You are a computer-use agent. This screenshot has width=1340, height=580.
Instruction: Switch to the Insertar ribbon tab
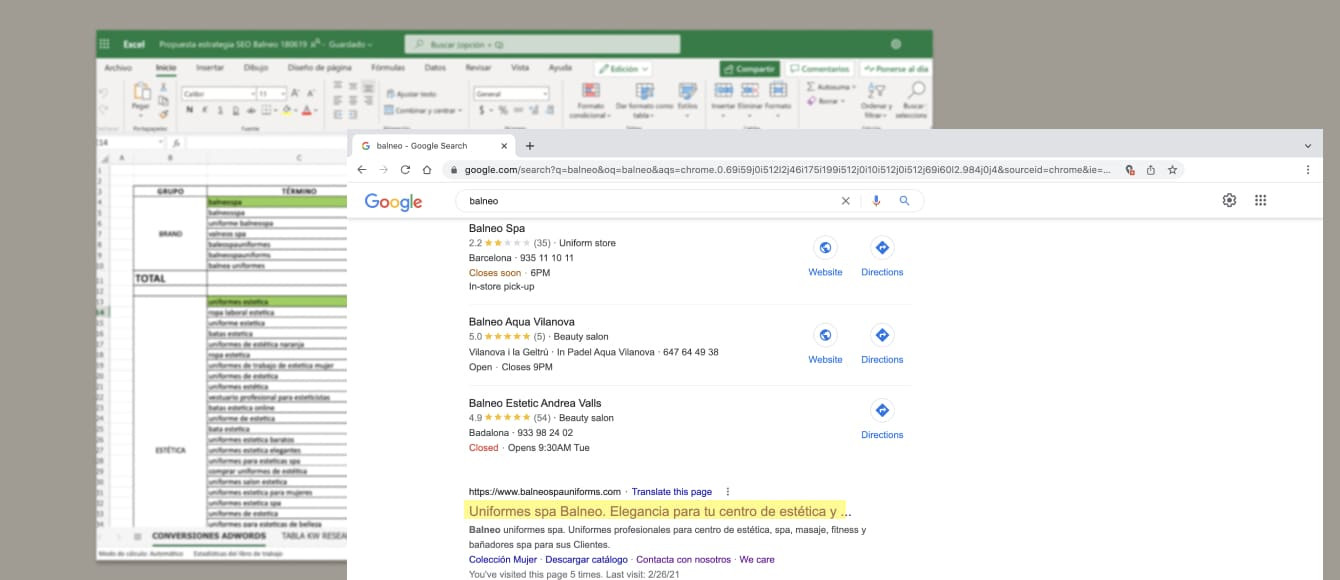pyautogui.click(x=209, y=68)
